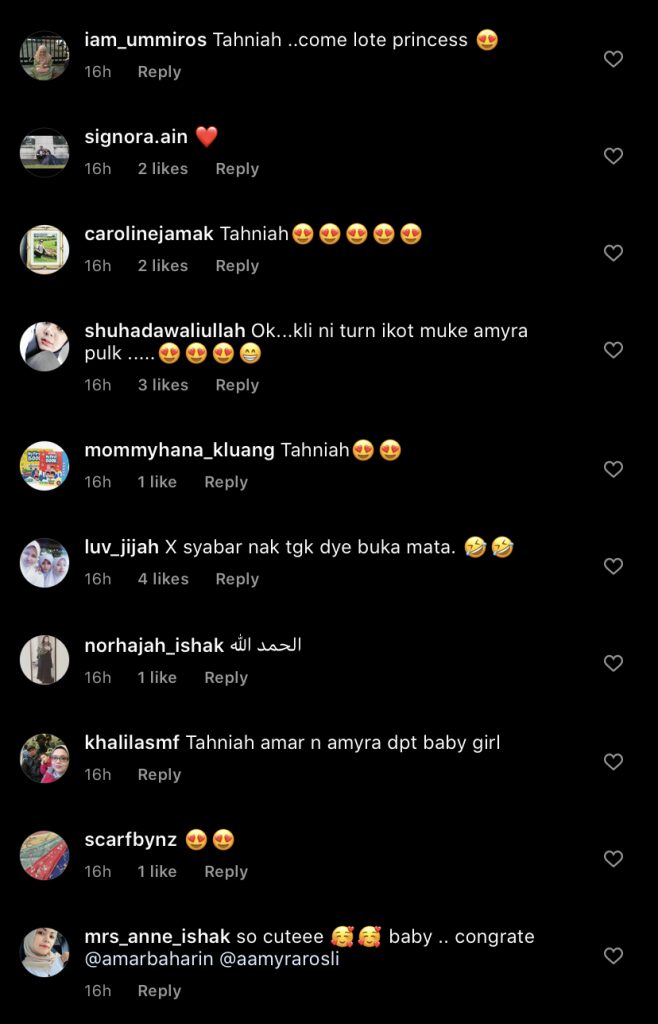
Task: View likes on shuhadawaliullah's comment
Action: pos(163,385)
